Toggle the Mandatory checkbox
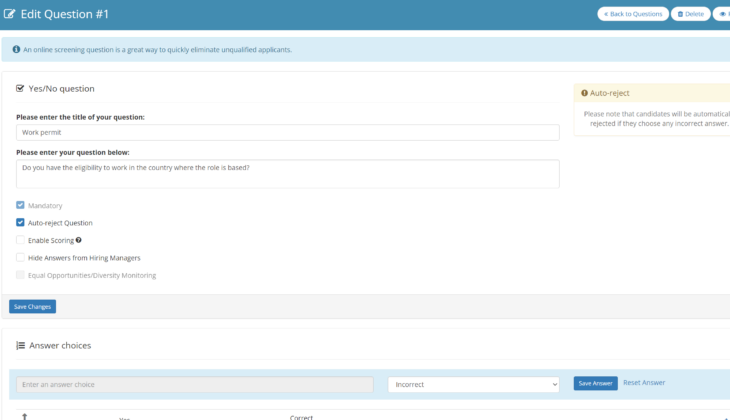The image size is (730, 420). 20,205
